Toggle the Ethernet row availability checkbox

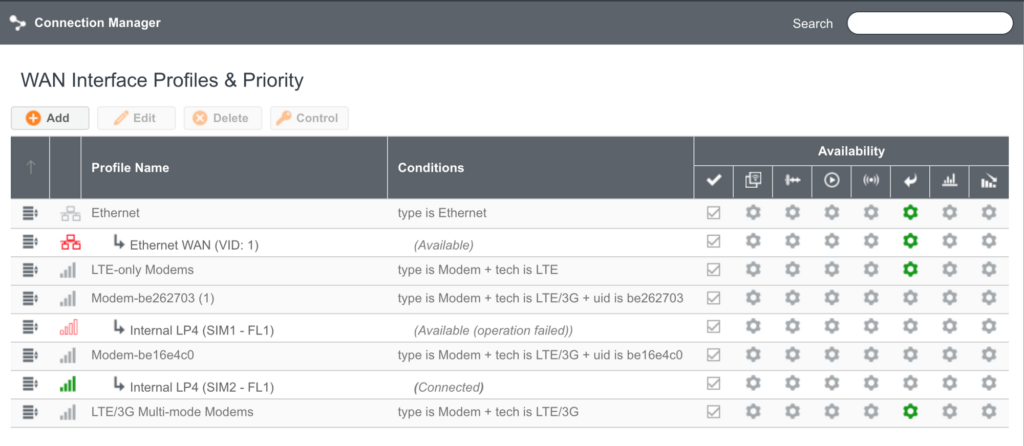pos(713,212)
